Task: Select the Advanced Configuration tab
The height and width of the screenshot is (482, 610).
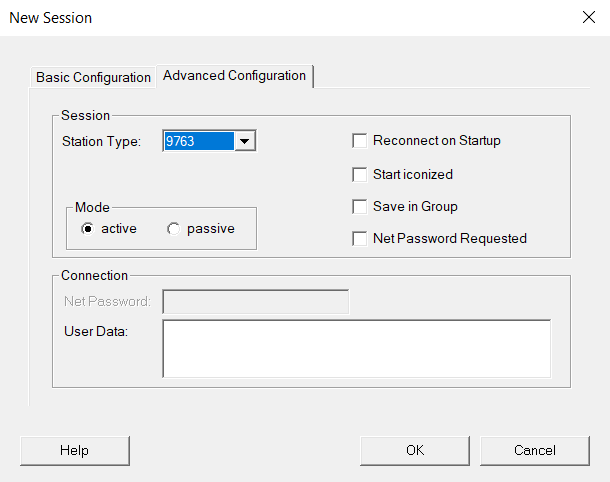Action: point(235,76)
